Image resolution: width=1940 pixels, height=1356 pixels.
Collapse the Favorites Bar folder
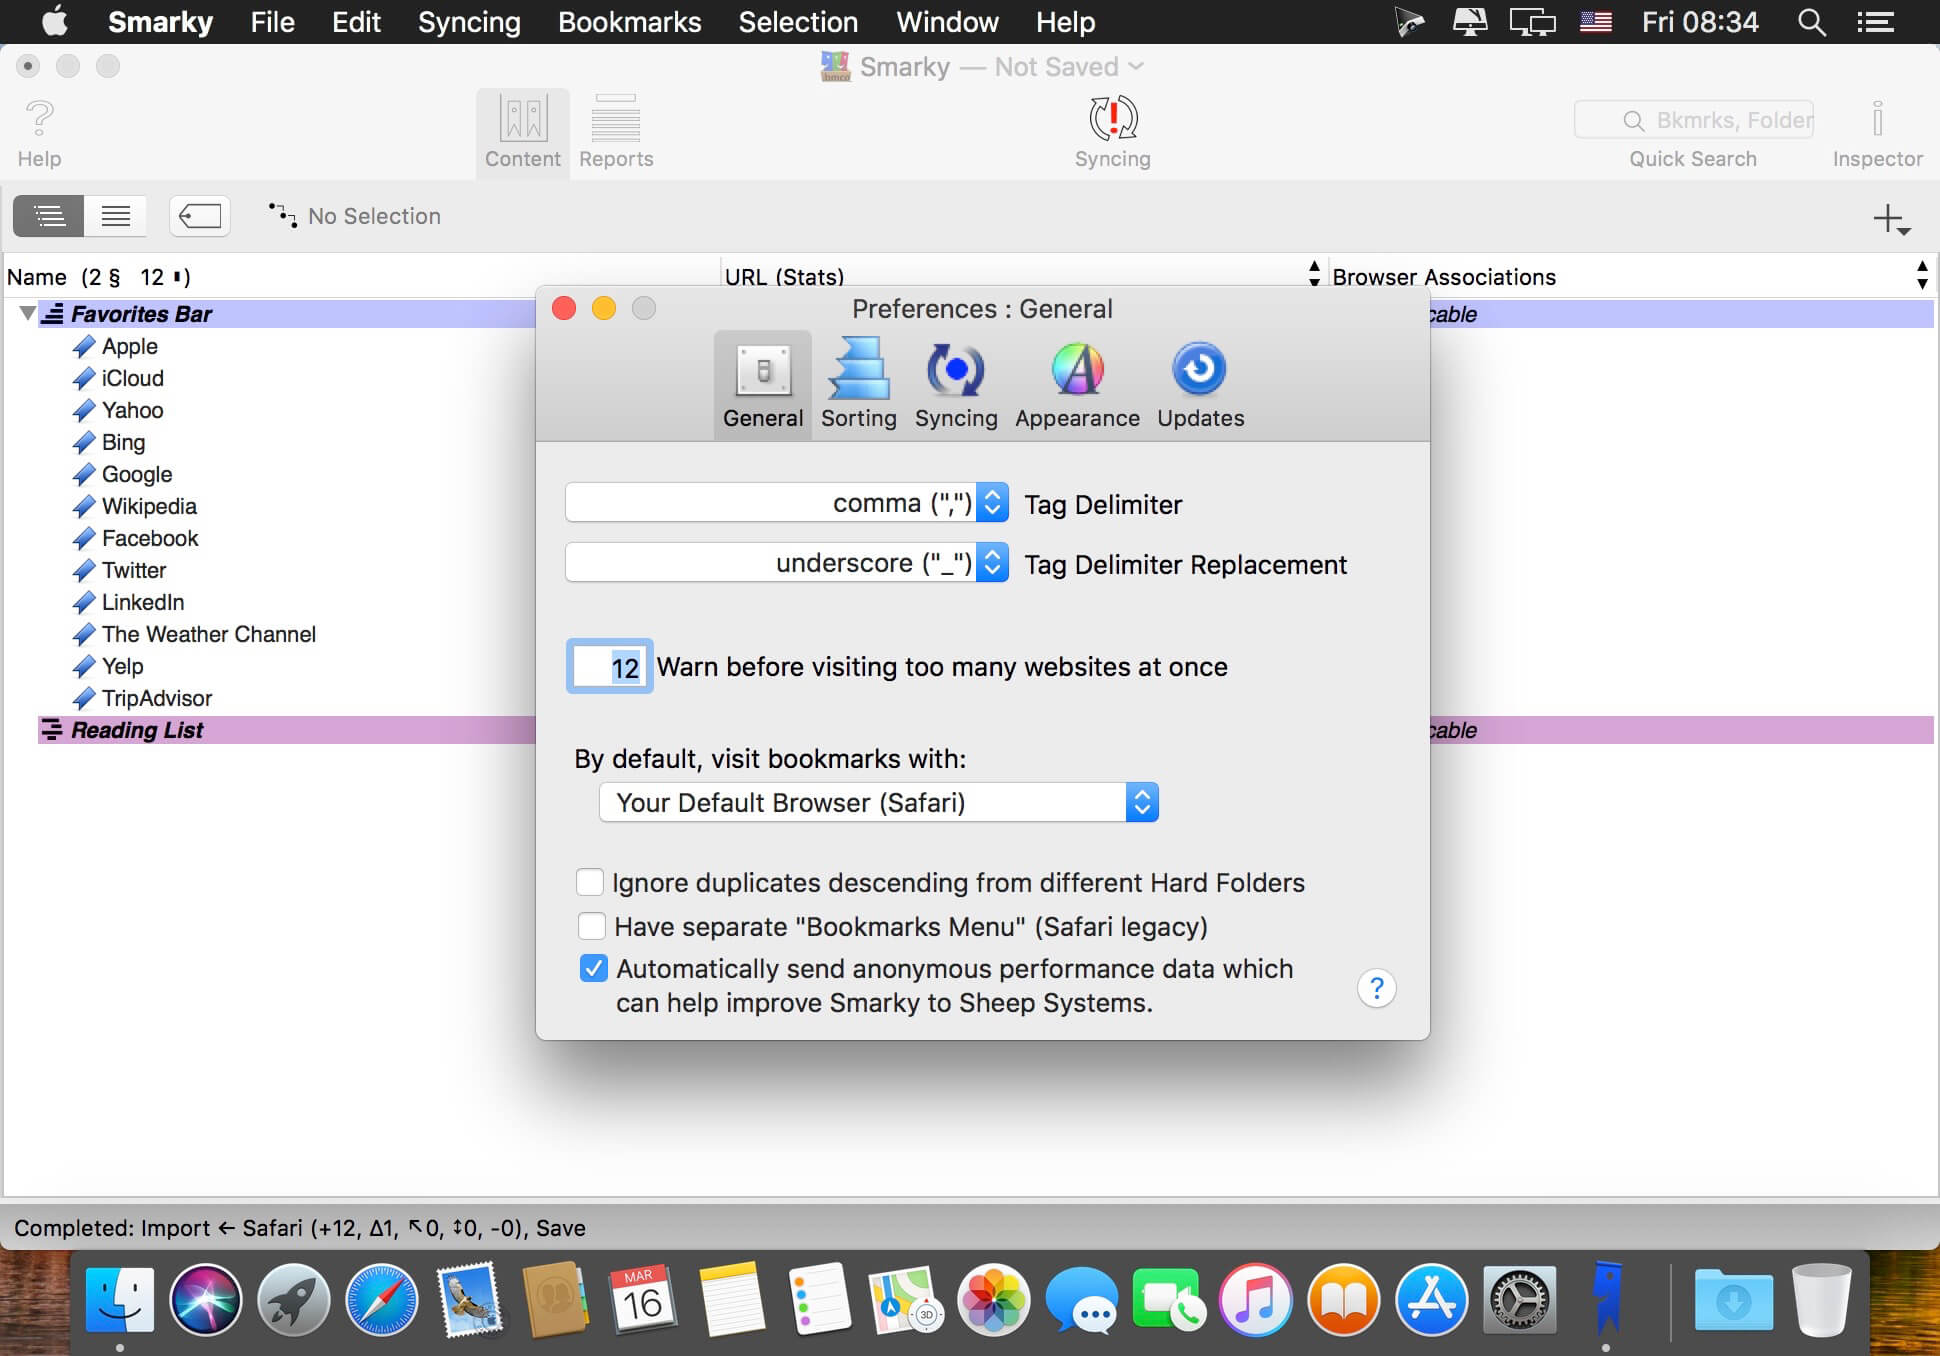tap(27, 314)
